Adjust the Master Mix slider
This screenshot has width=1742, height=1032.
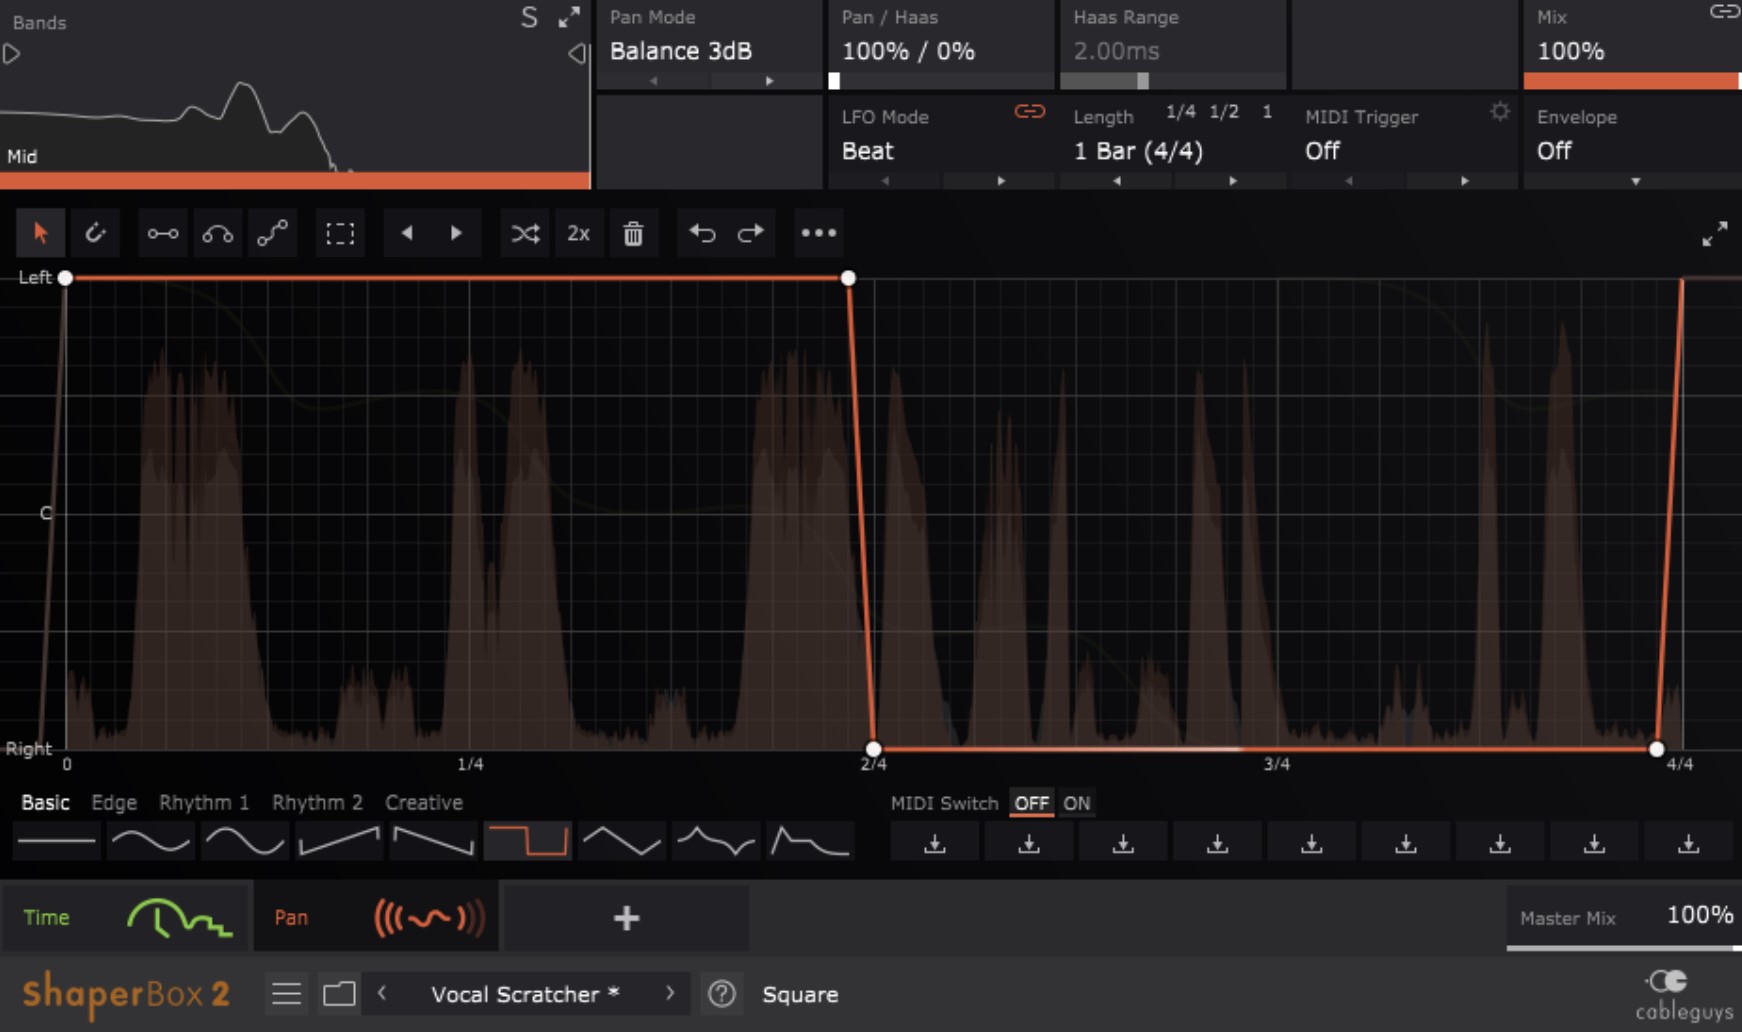[1624, 947]
